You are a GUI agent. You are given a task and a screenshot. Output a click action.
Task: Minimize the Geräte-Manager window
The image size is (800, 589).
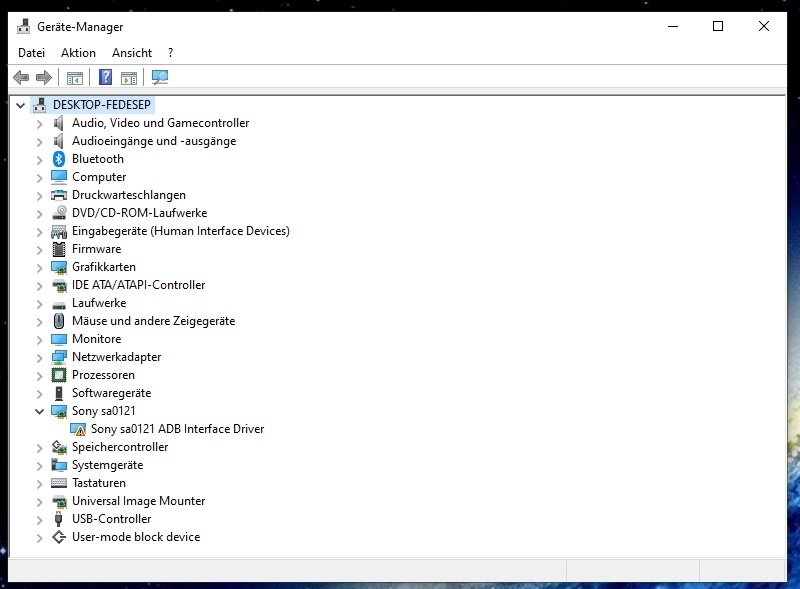(x=673, y=26)
